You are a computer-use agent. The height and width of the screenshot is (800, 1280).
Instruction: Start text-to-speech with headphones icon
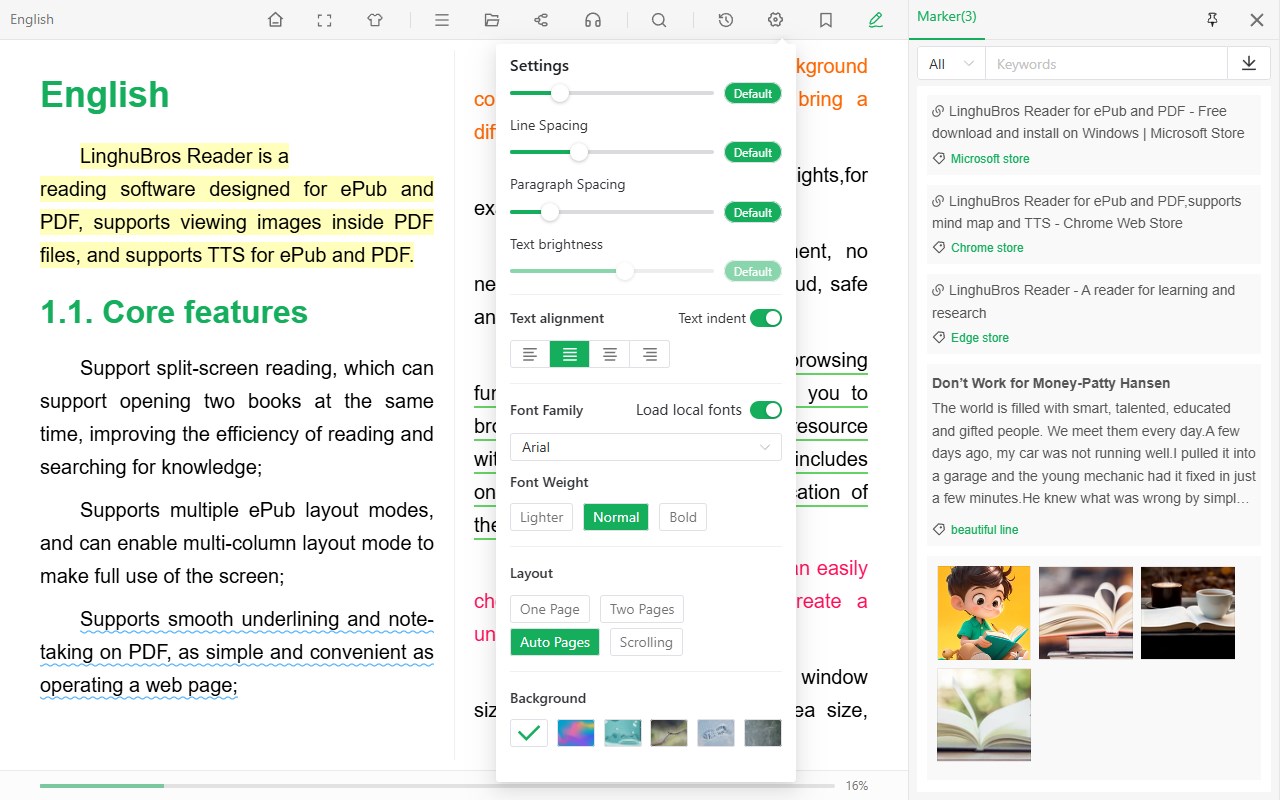(x=593, y=20)
